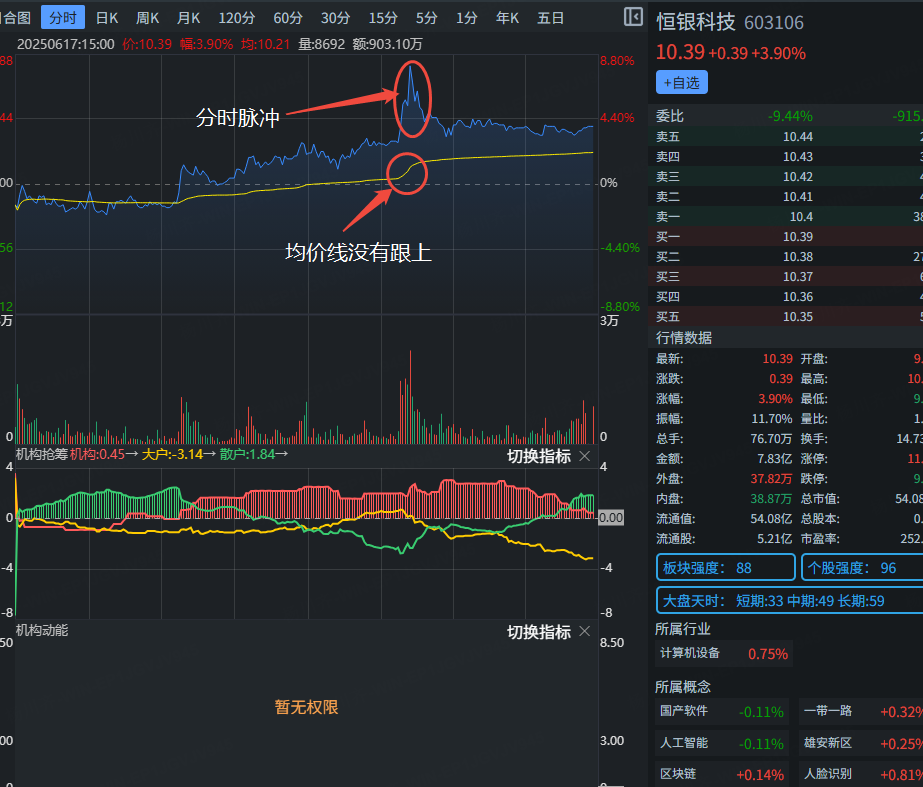Click the 个股强度 96 indicator box
Viewport: 923px width, 787px height.
click(x=861, y=568)
